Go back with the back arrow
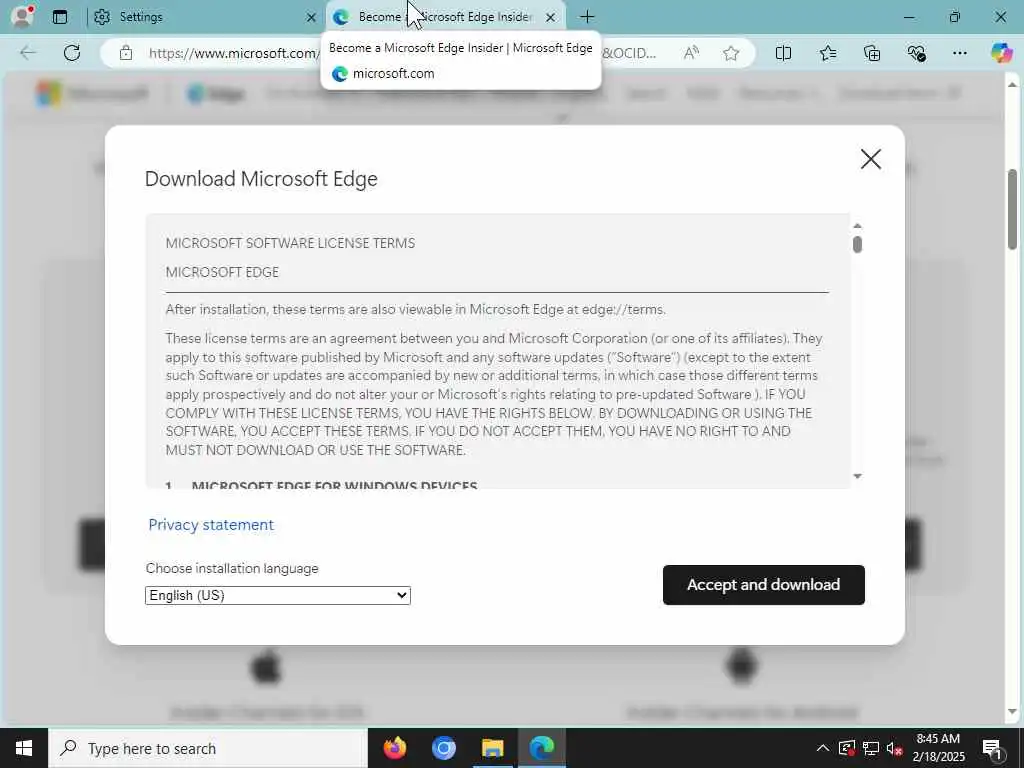The width and height of the screenshot is (1024, 768). 28,53
